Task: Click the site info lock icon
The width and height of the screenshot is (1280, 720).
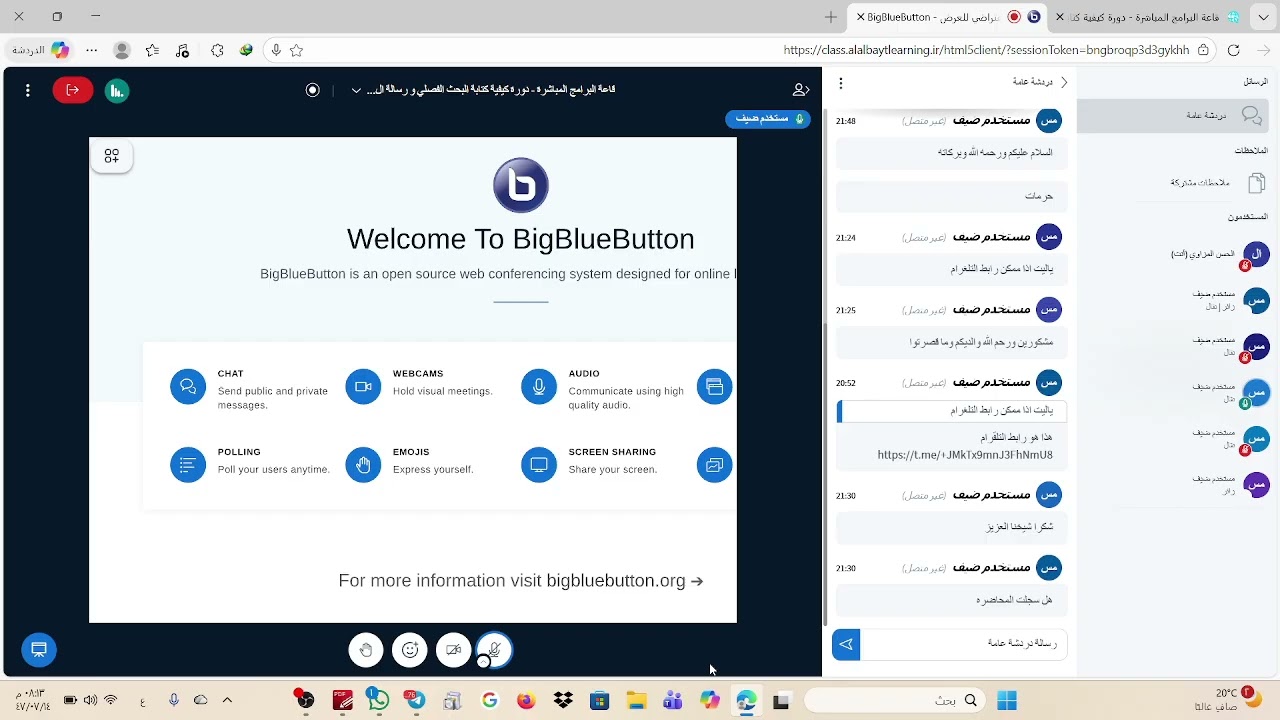Action: click(x=1203, y=50)
